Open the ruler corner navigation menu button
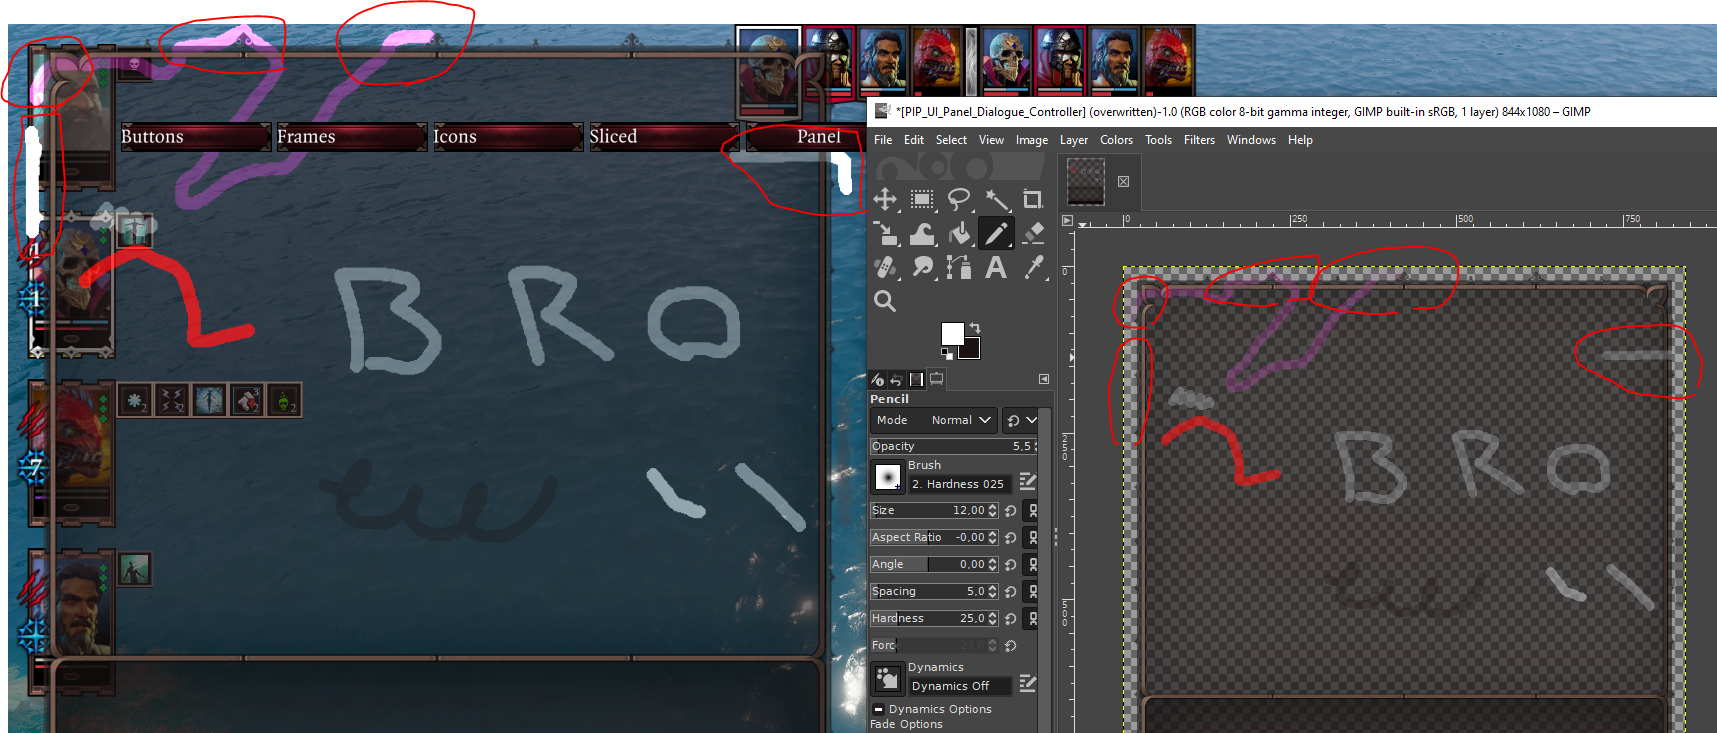Screen dimensions: 1717x733 (x=1067, y=220)
